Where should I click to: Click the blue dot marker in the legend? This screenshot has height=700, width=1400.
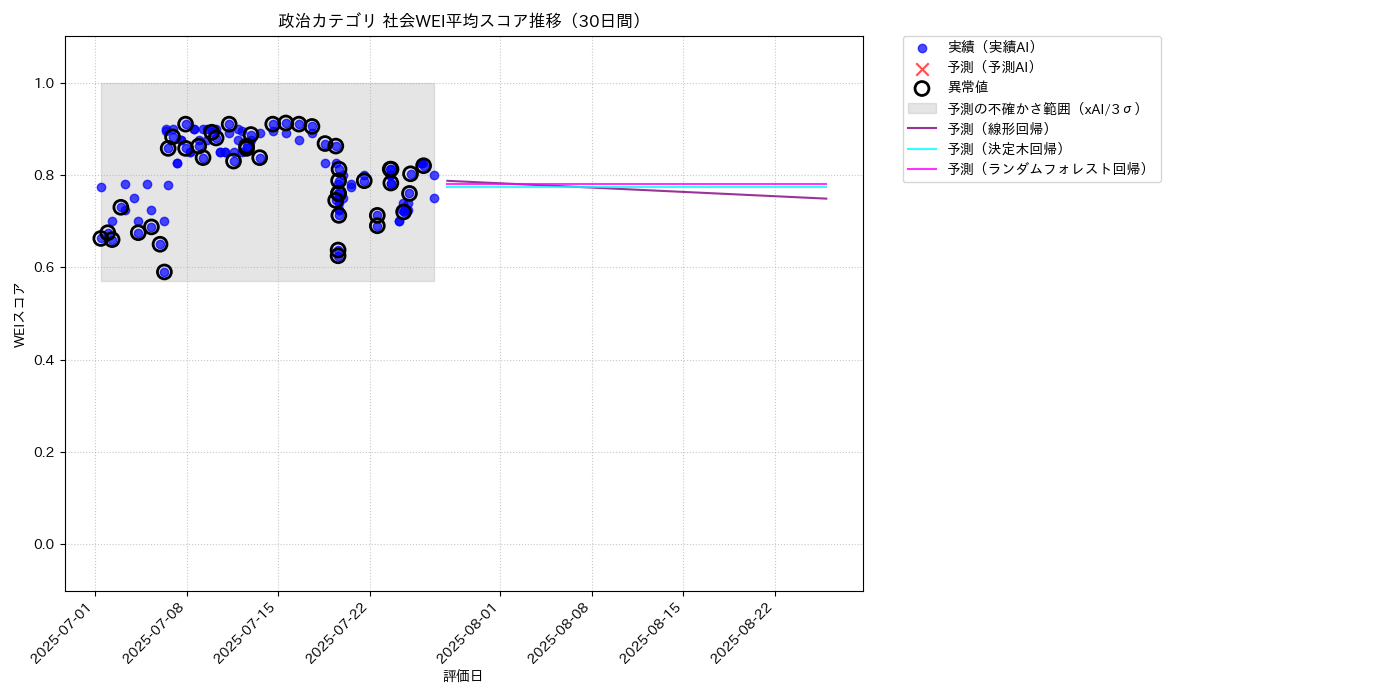(922, 48)
